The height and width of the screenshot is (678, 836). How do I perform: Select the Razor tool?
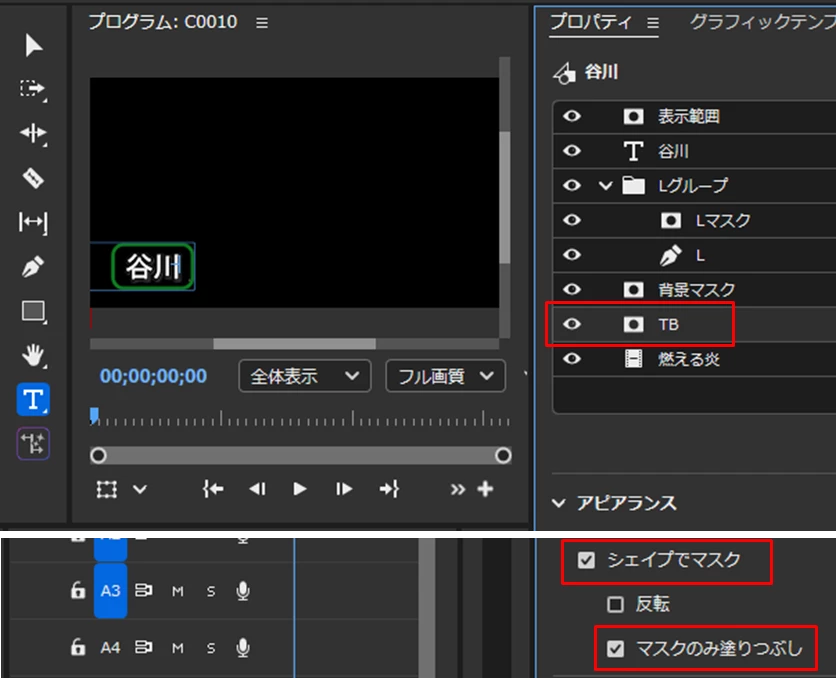pos(33,178)
